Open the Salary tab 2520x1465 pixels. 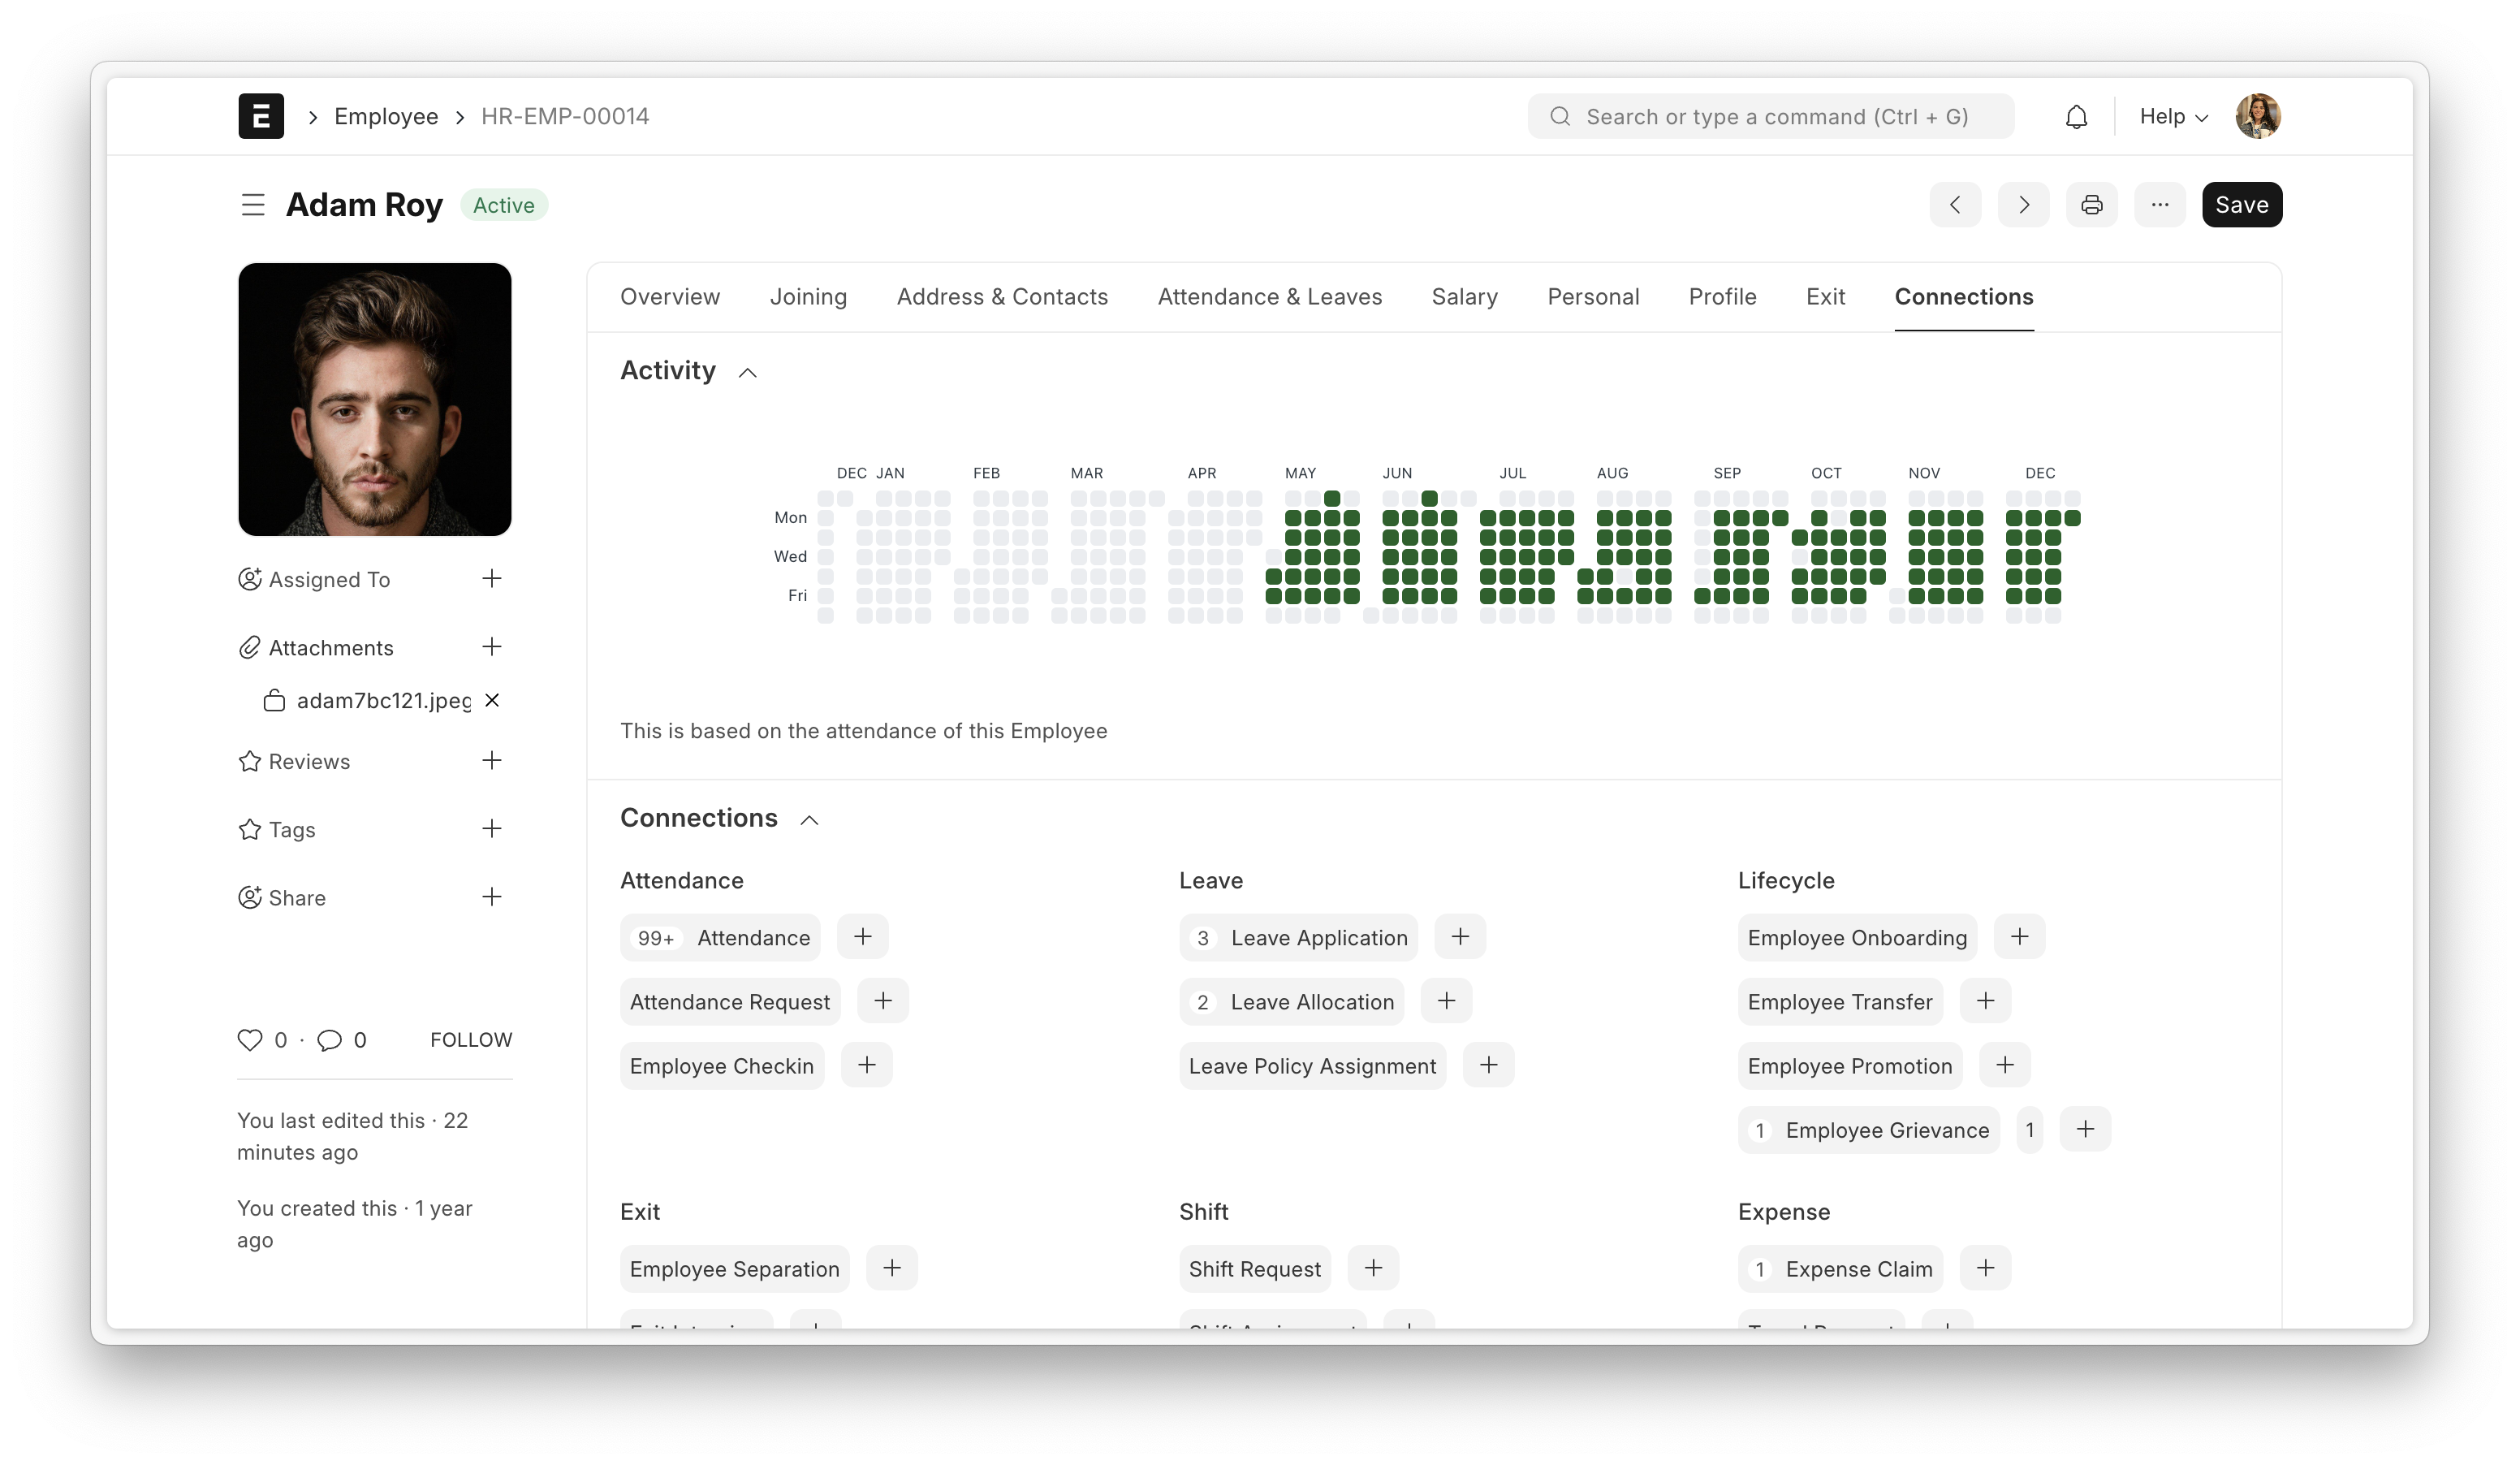(x=1464, y=297)
